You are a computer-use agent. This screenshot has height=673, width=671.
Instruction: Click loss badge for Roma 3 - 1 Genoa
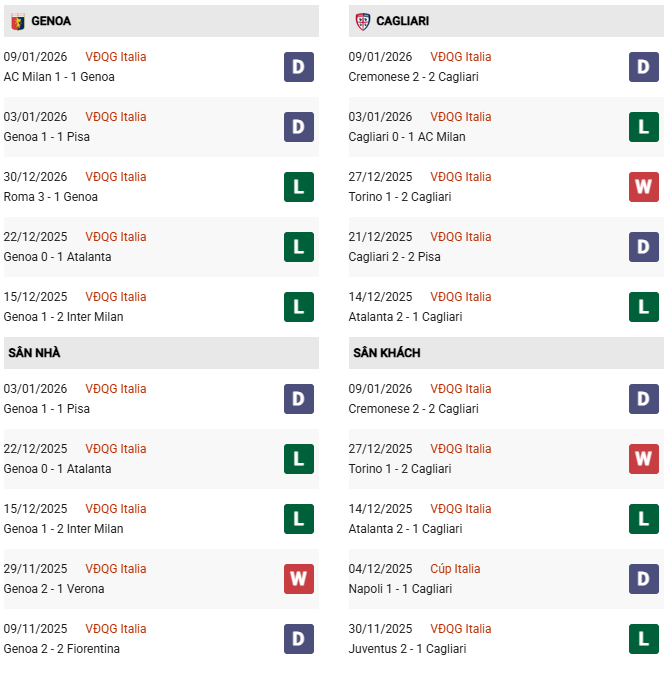pos(299,187)
